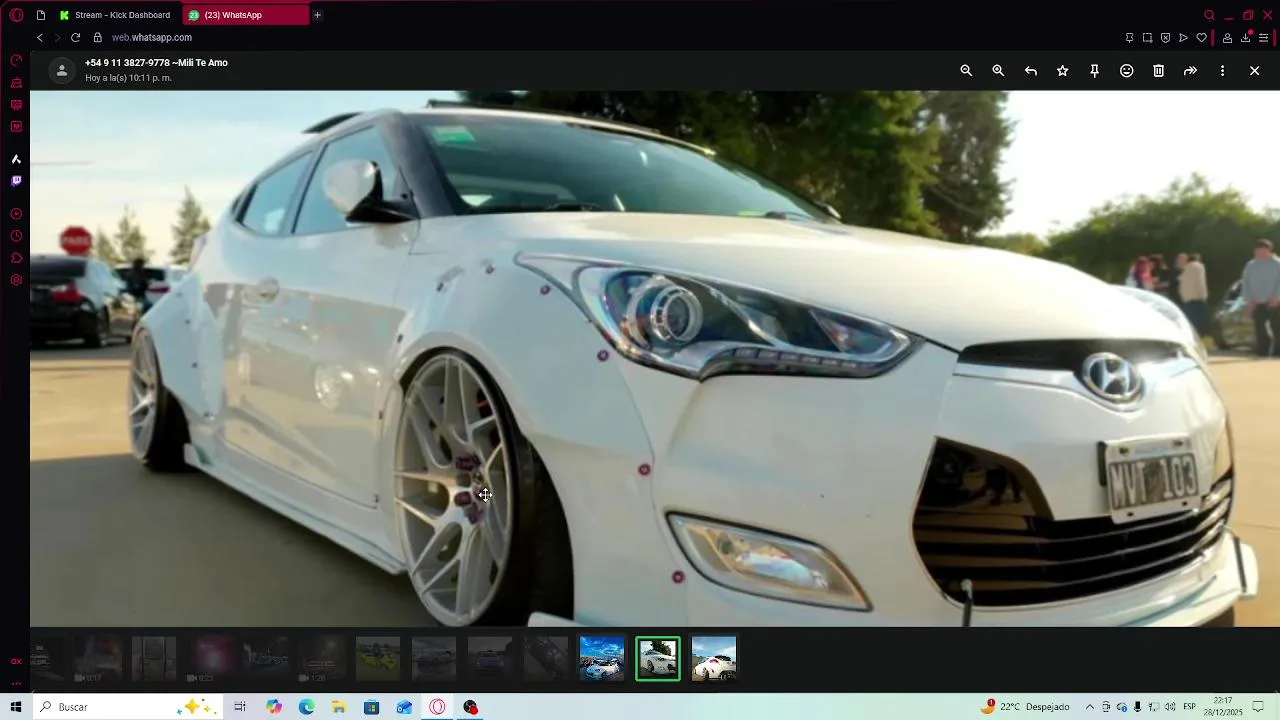The height and width of the screenshot is (720, 1280).
Task: Switch to the Stream - Kick Dashboard tab
Action: [x=114, y=15]
